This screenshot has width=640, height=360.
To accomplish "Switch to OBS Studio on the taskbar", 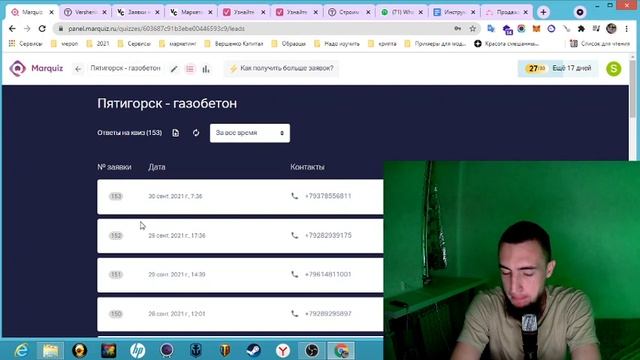I will tap(312, 350).
